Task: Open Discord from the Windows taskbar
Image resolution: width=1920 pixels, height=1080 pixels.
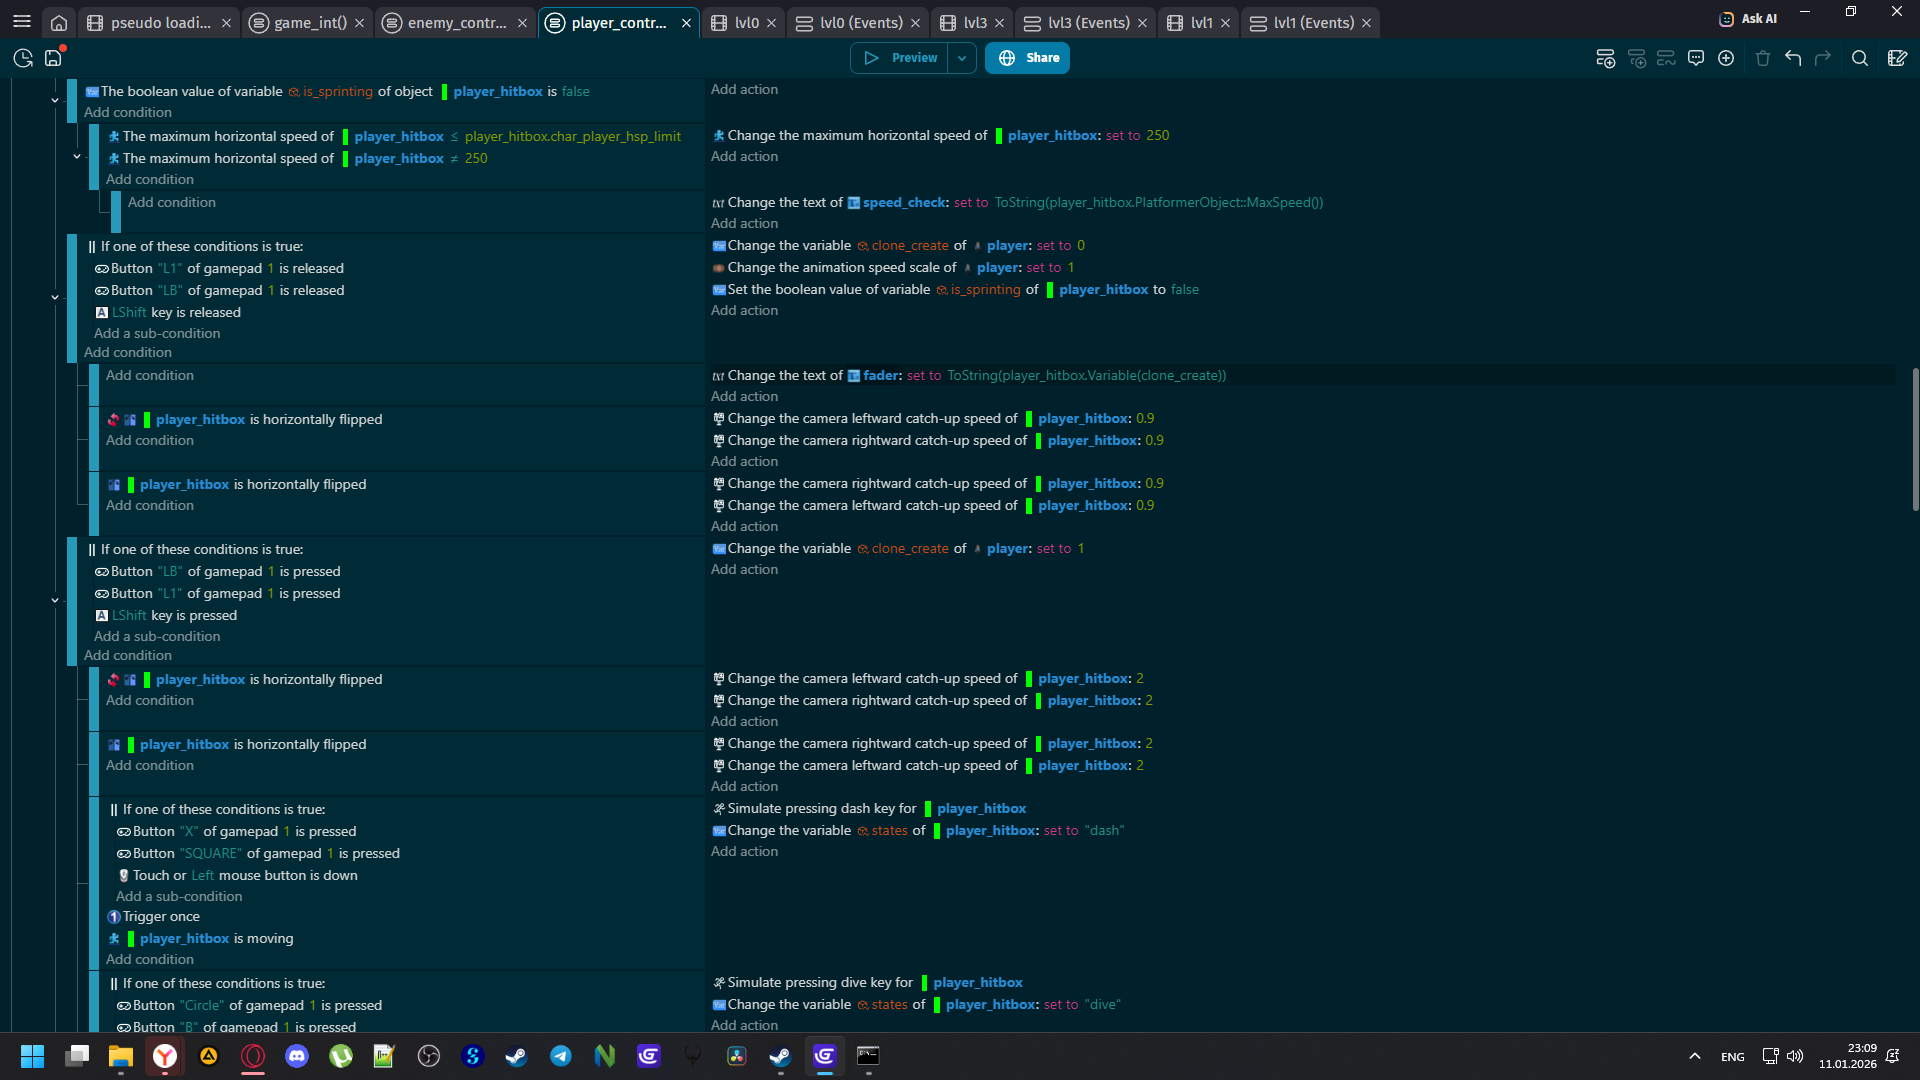Action: coord(297,1056)
